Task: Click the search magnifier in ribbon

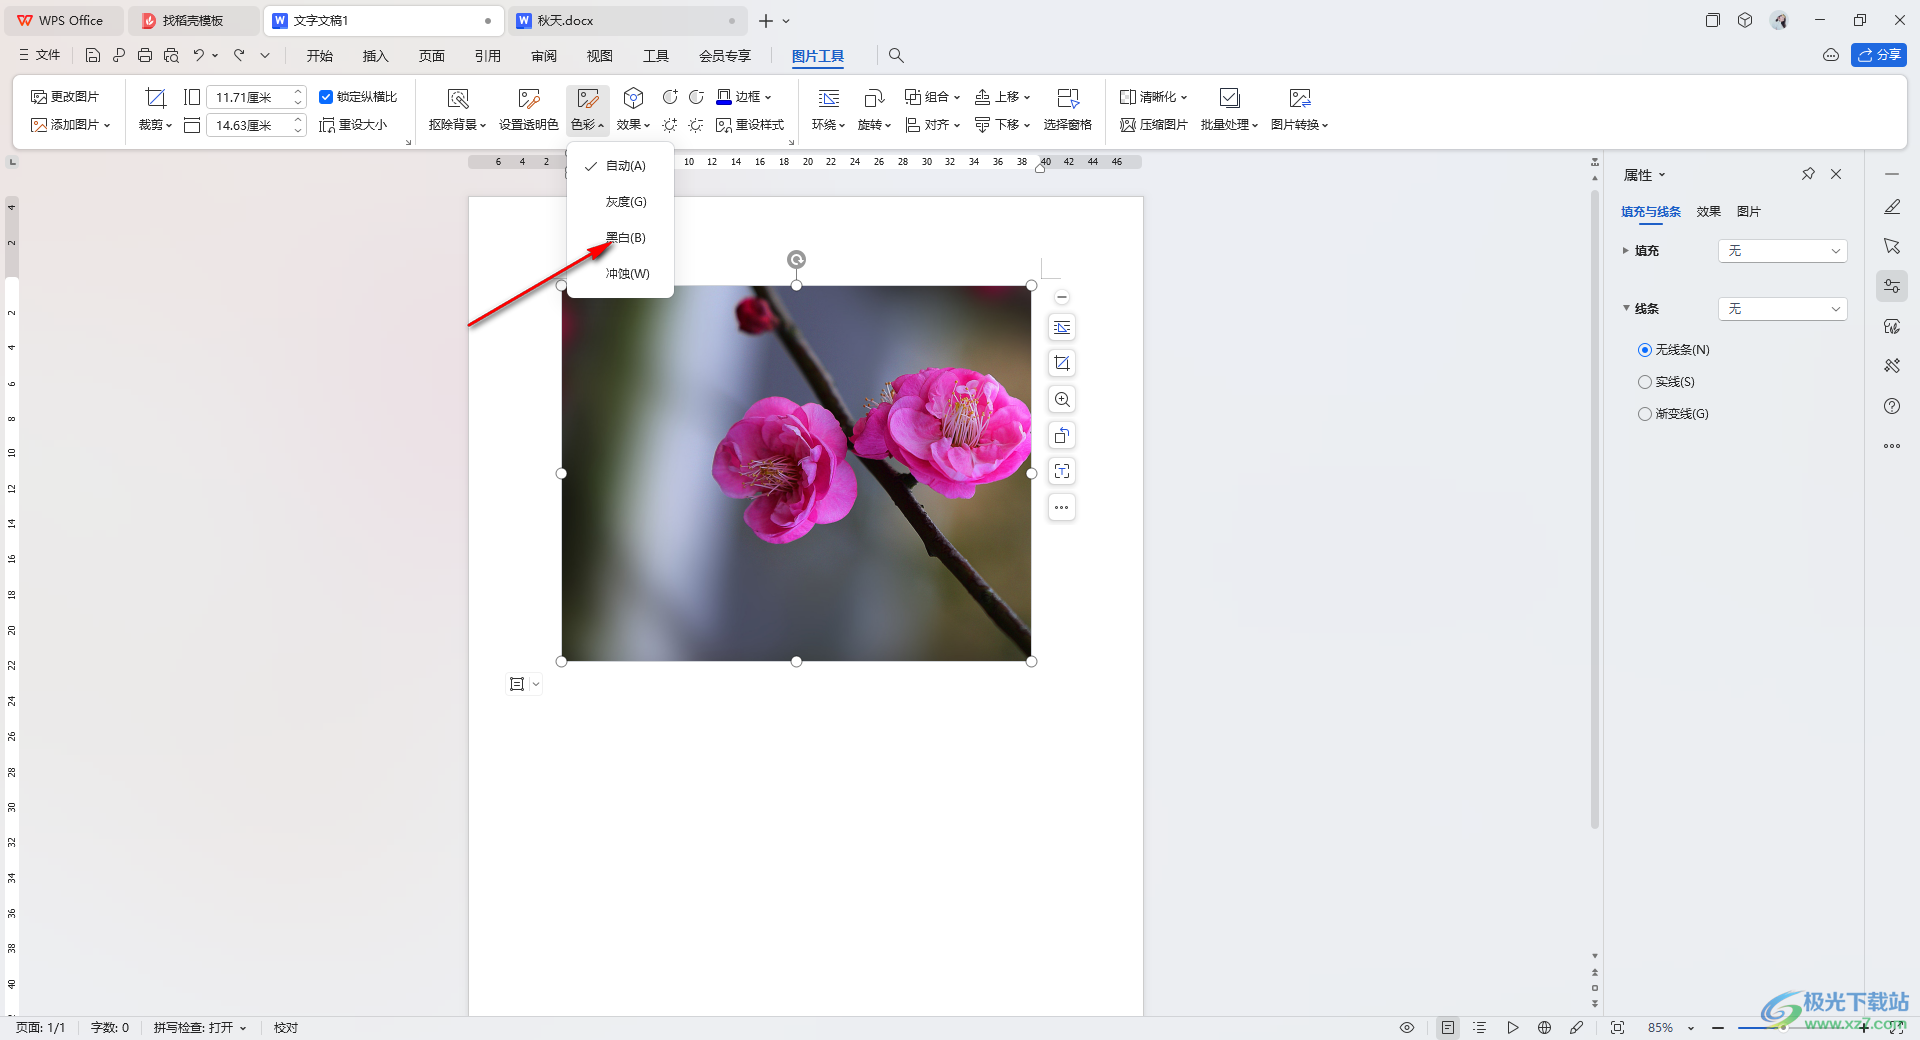Action: 896,56
